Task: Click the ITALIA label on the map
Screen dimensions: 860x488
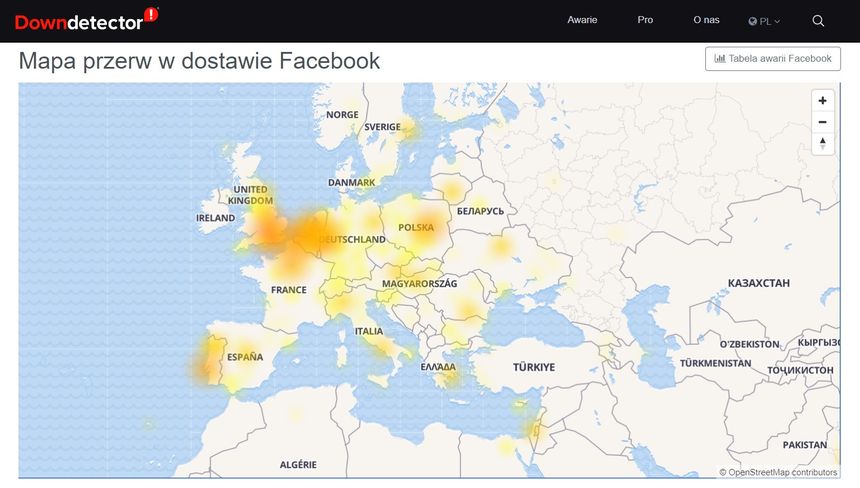Action: (369, 331)
